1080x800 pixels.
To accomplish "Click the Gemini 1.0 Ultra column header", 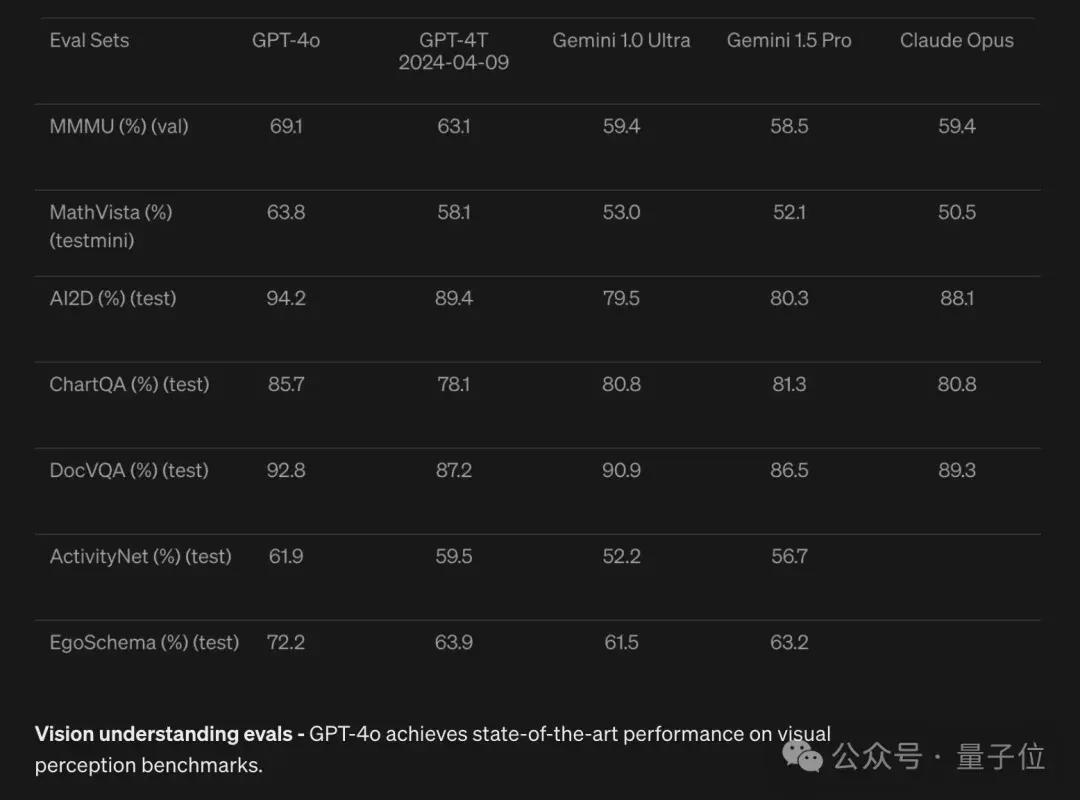I will point(621,40).
